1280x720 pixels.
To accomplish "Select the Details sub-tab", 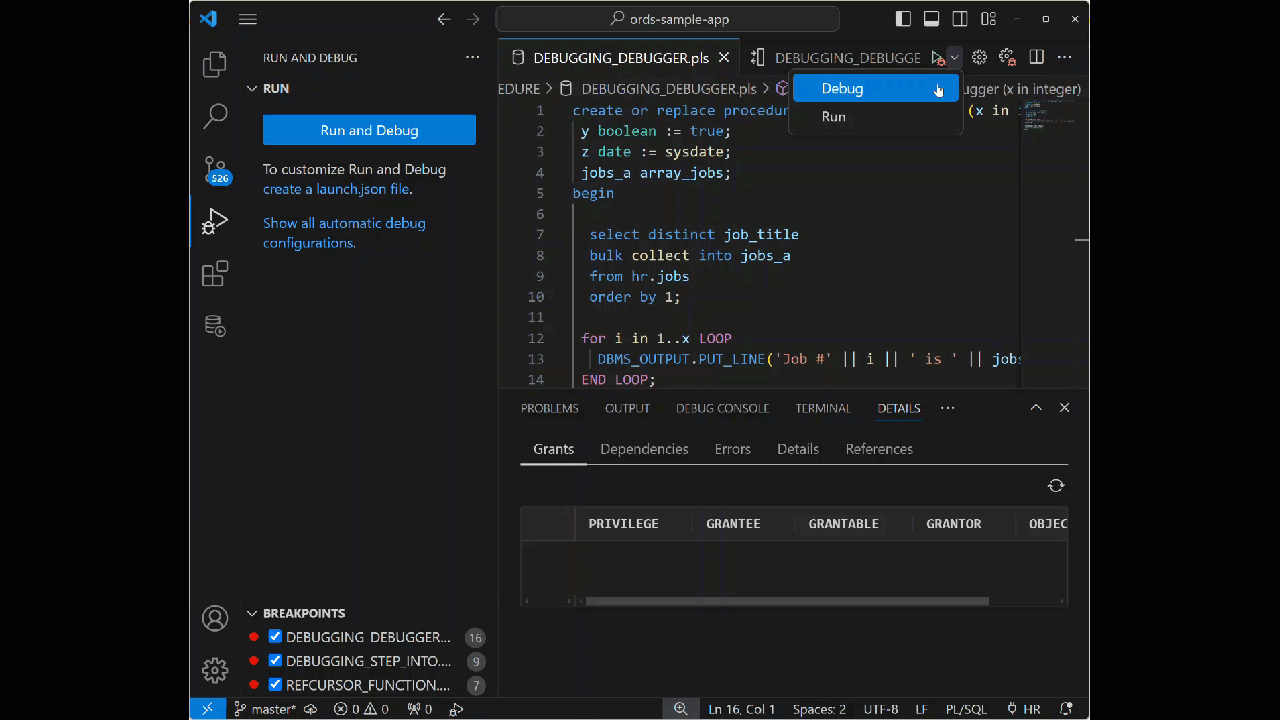I will tap(798, 449).
